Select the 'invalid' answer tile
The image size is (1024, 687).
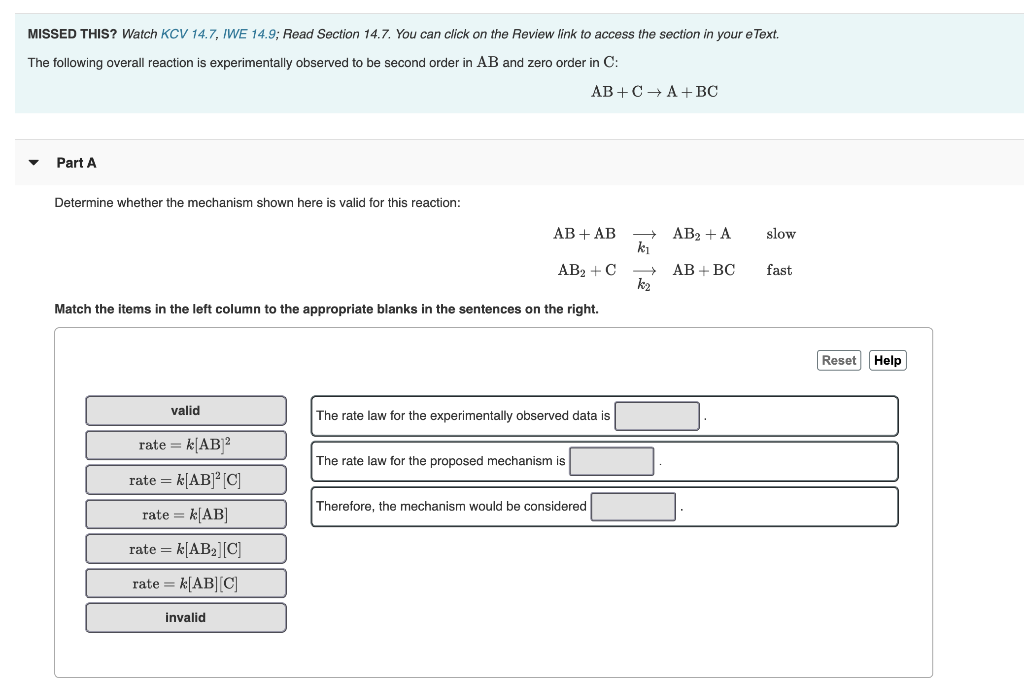click(186, 617)
